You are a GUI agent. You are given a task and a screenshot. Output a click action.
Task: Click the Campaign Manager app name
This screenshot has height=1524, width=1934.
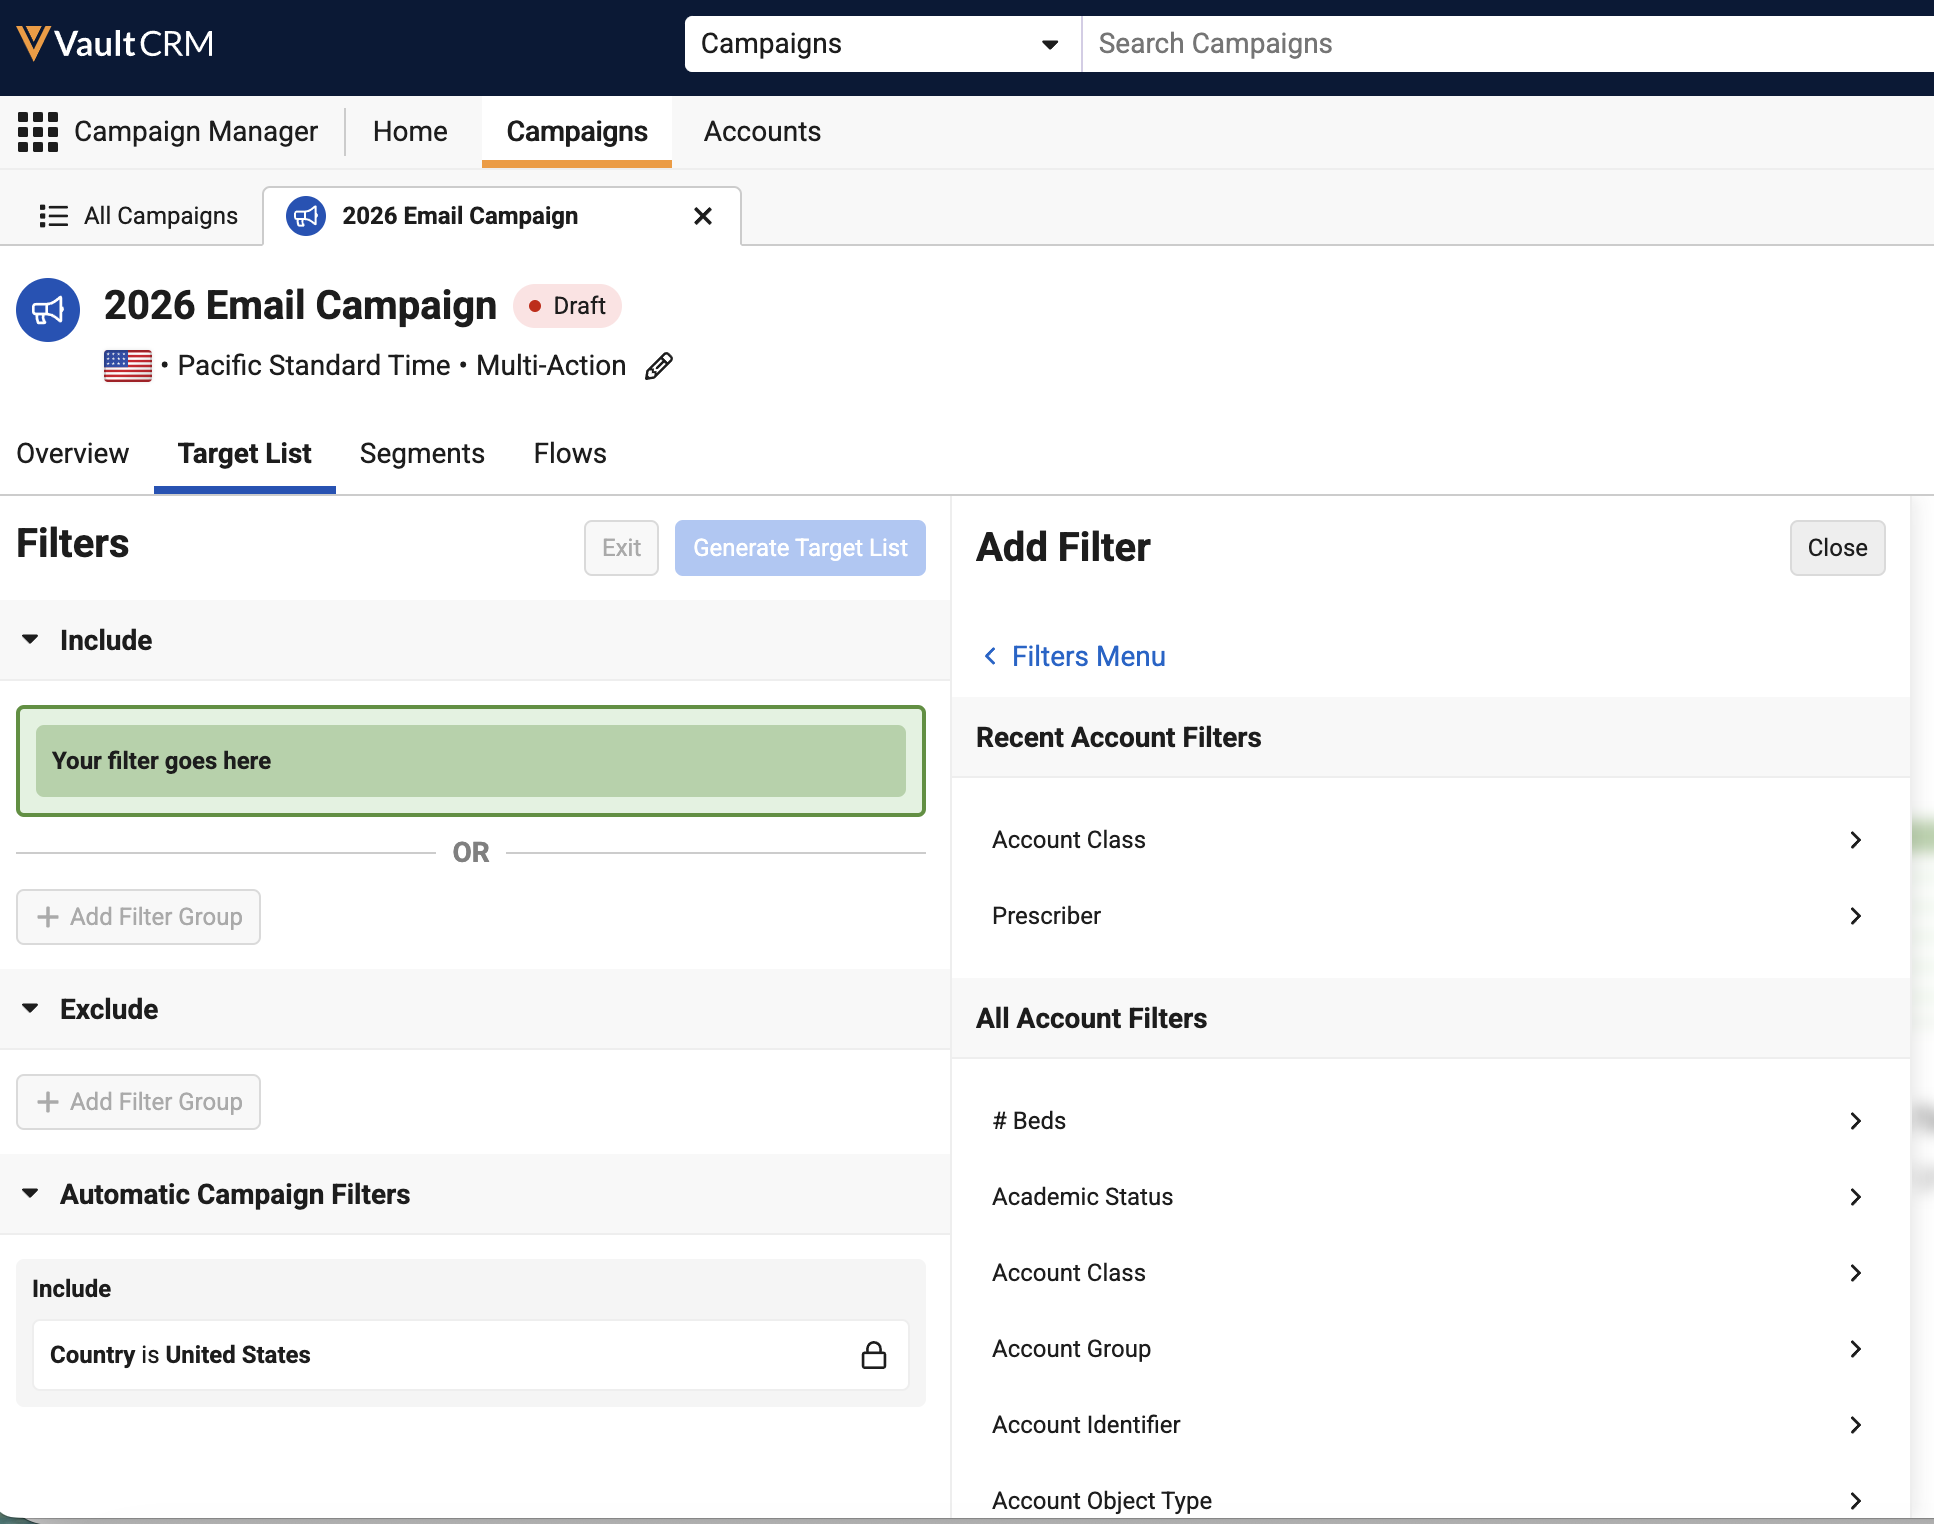coord(196,132)
